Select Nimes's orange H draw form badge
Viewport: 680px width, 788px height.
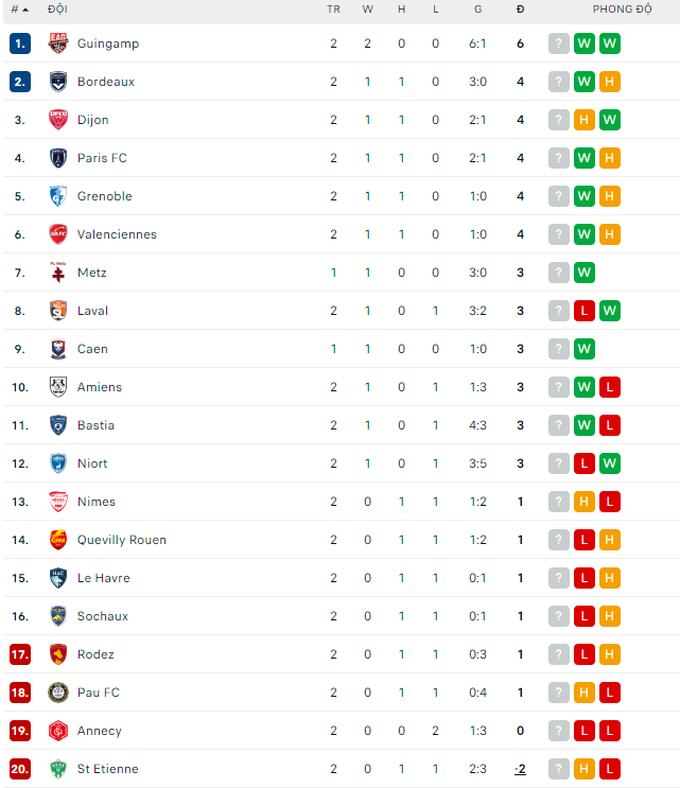pyautogui.click(x=584, y=502)
